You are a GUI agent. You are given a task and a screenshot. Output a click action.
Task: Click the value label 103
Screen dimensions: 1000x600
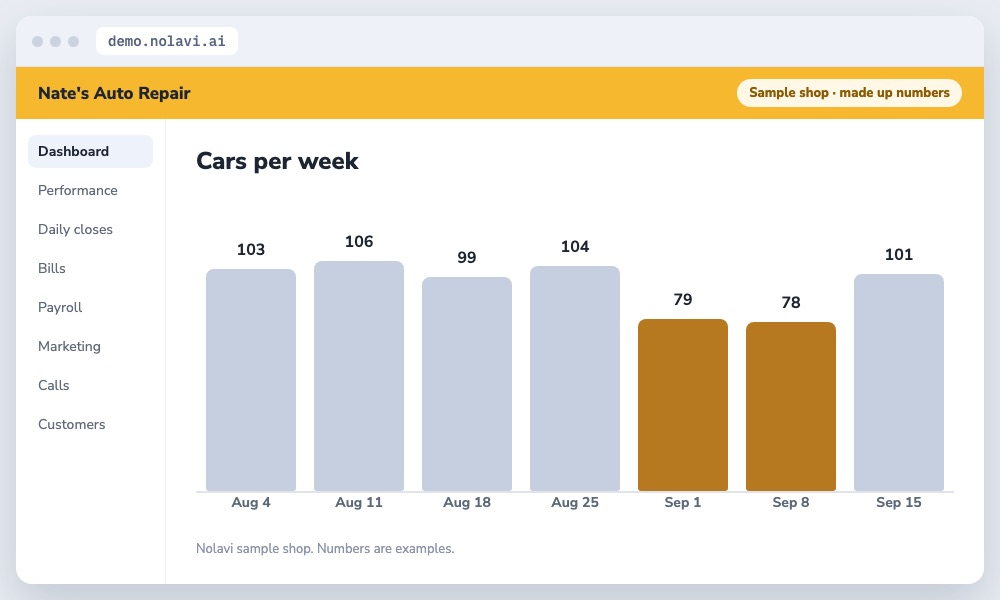251,249
